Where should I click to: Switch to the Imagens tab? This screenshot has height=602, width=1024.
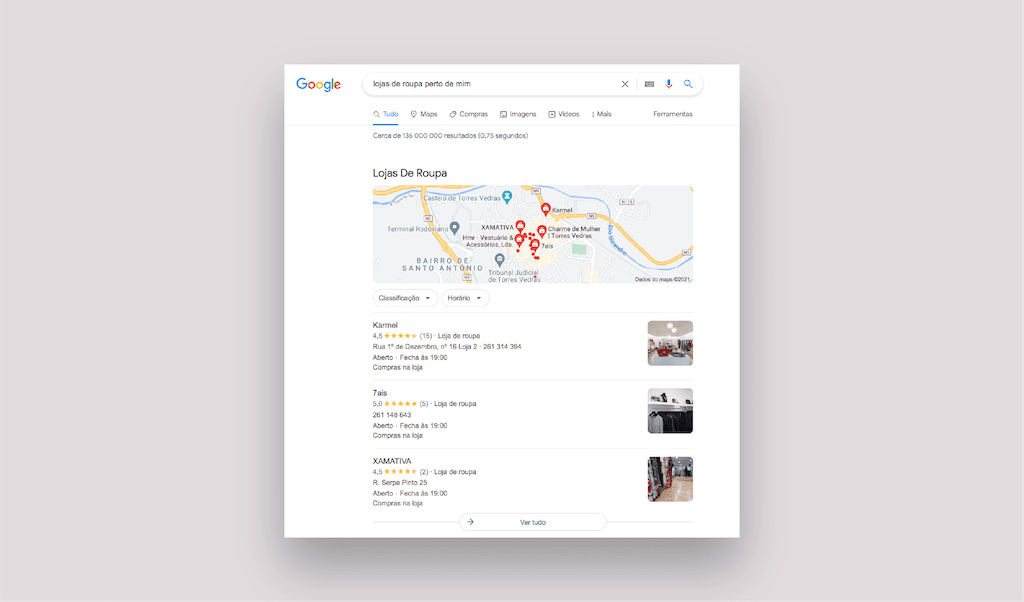pos(518,114)
